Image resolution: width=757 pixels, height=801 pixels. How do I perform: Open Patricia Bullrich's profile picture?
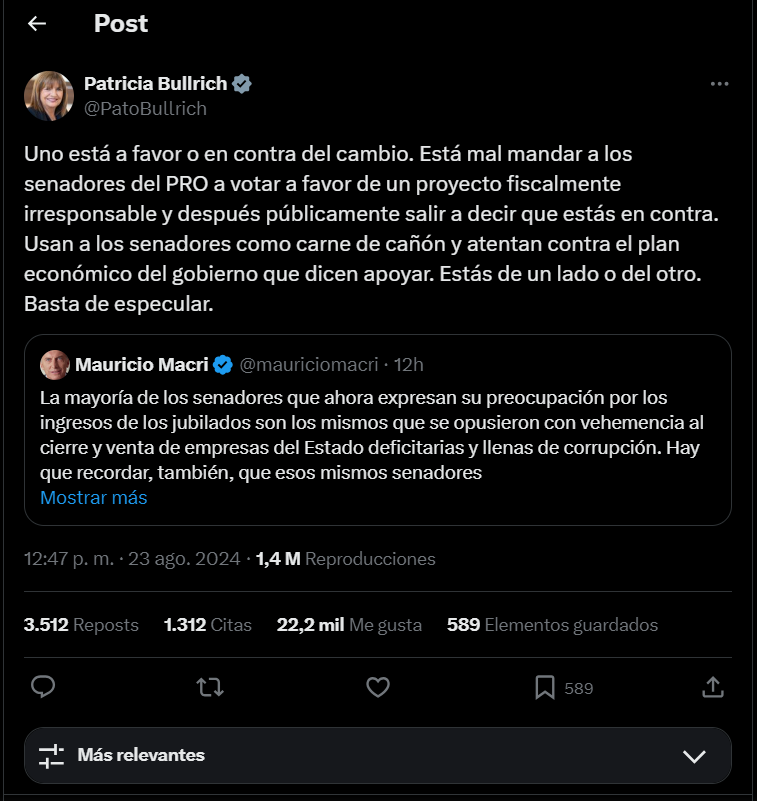point(47,96)
